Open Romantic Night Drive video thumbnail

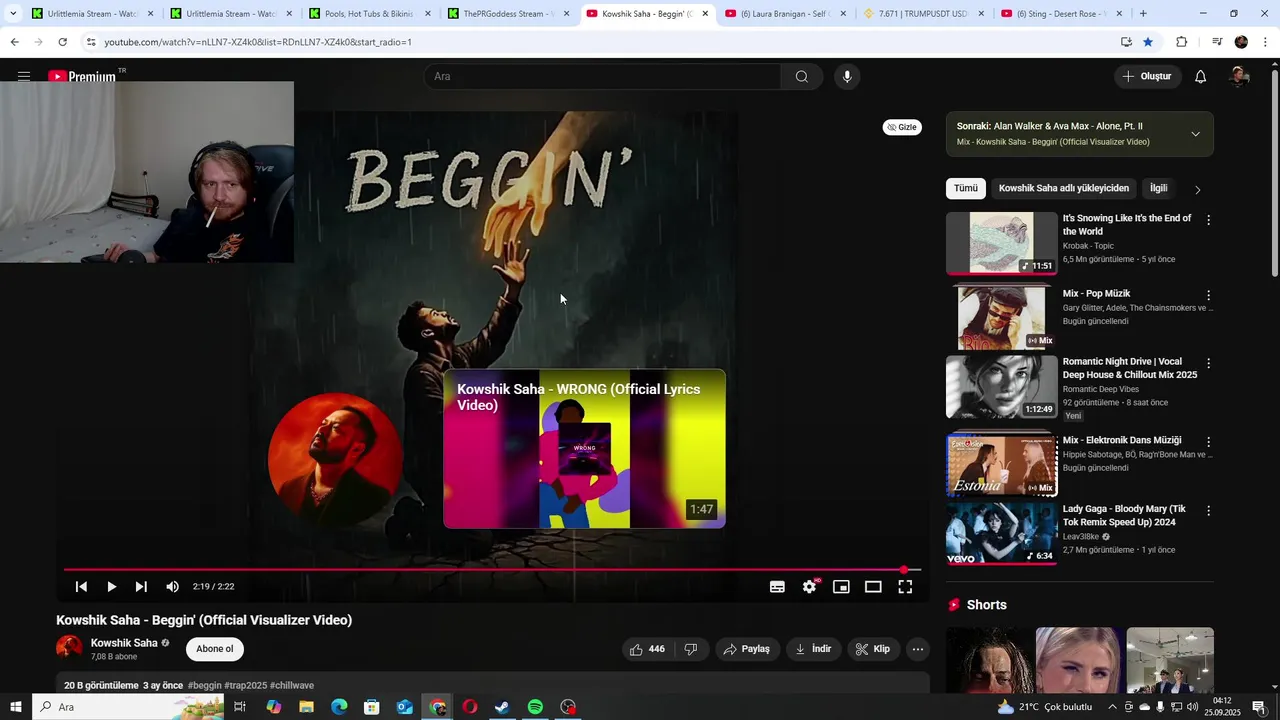[x=1001, y=387]
